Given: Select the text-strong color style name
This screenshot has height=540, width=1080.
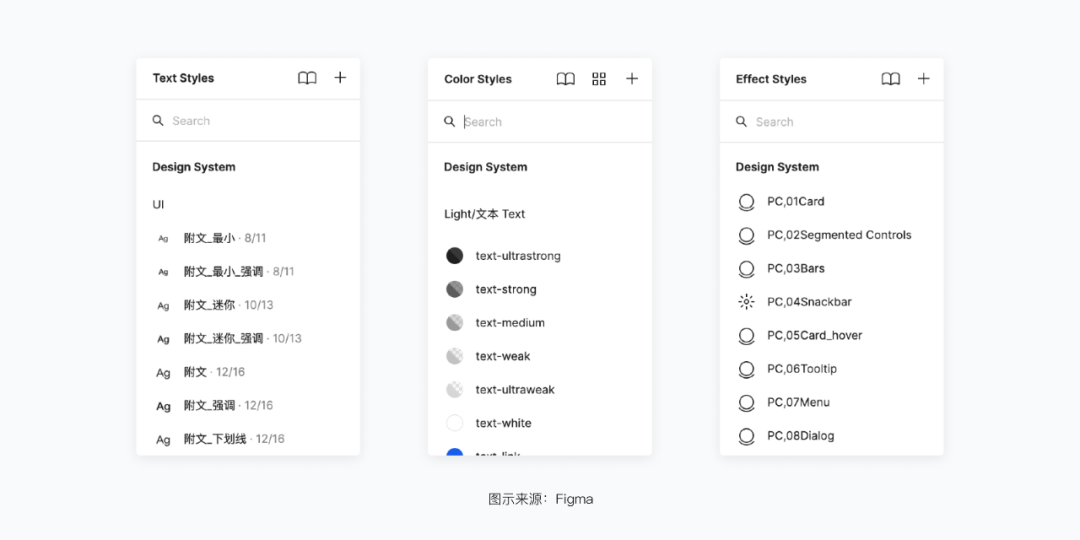Looking at the screenshot, I should [x=506, y=289].
